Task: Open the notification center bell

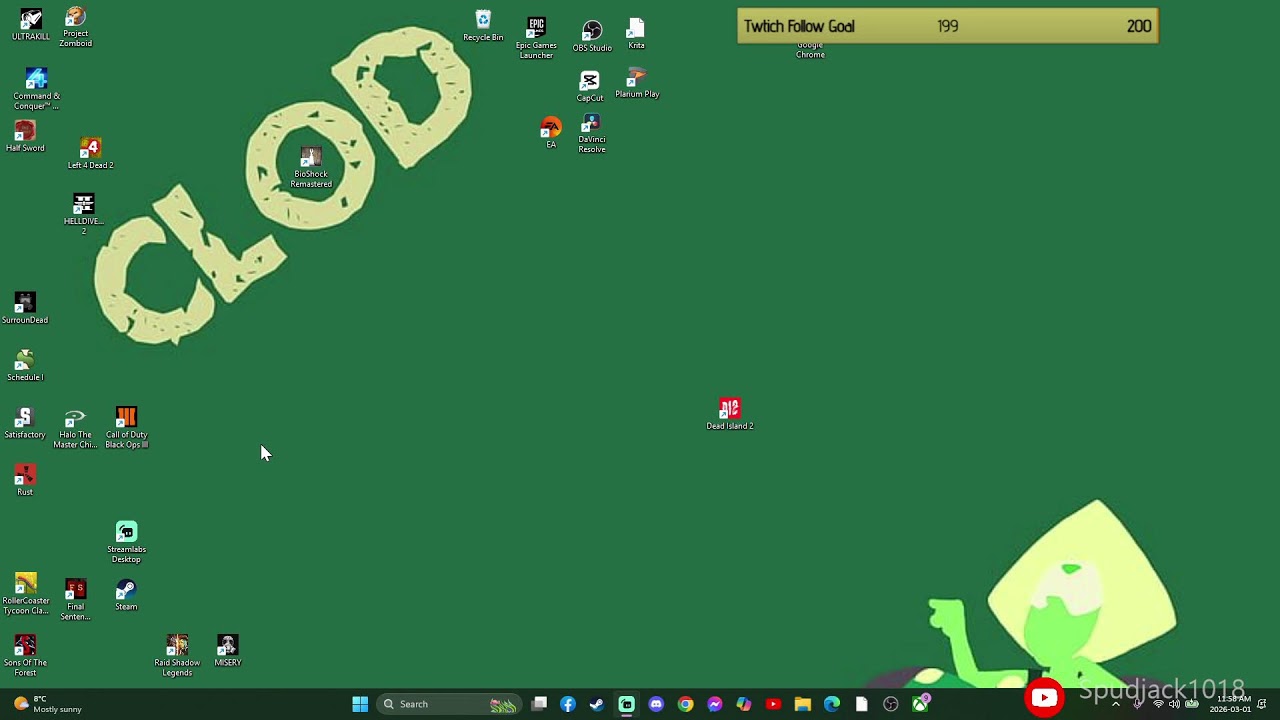Action: [1263, 704]
